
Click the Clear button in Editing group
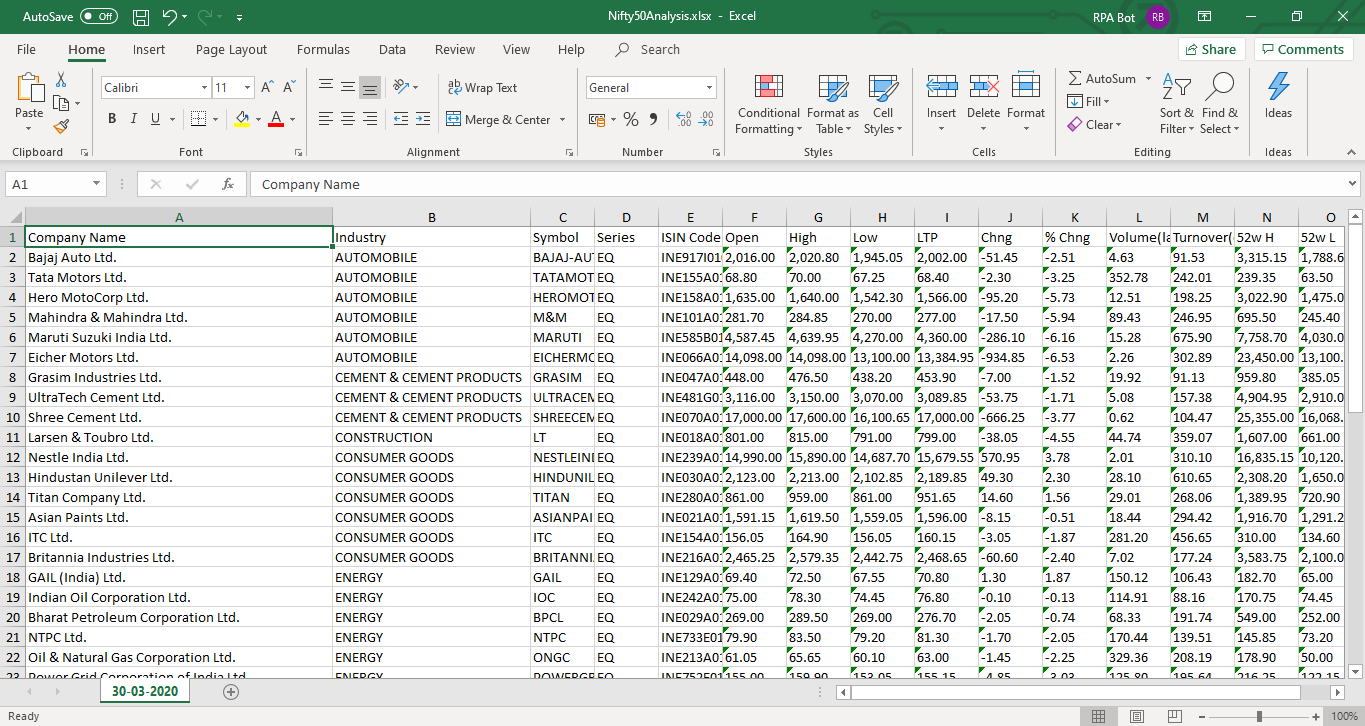click(x=1094, y=125)
